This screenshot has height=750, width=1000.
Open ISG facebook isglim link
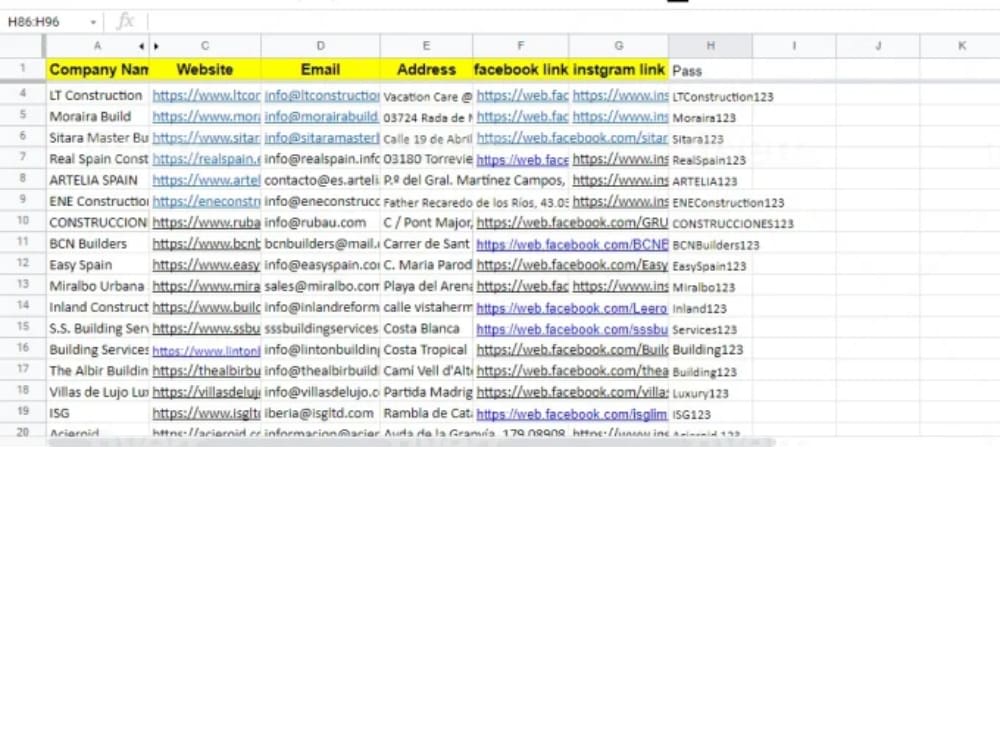point(571,414)
